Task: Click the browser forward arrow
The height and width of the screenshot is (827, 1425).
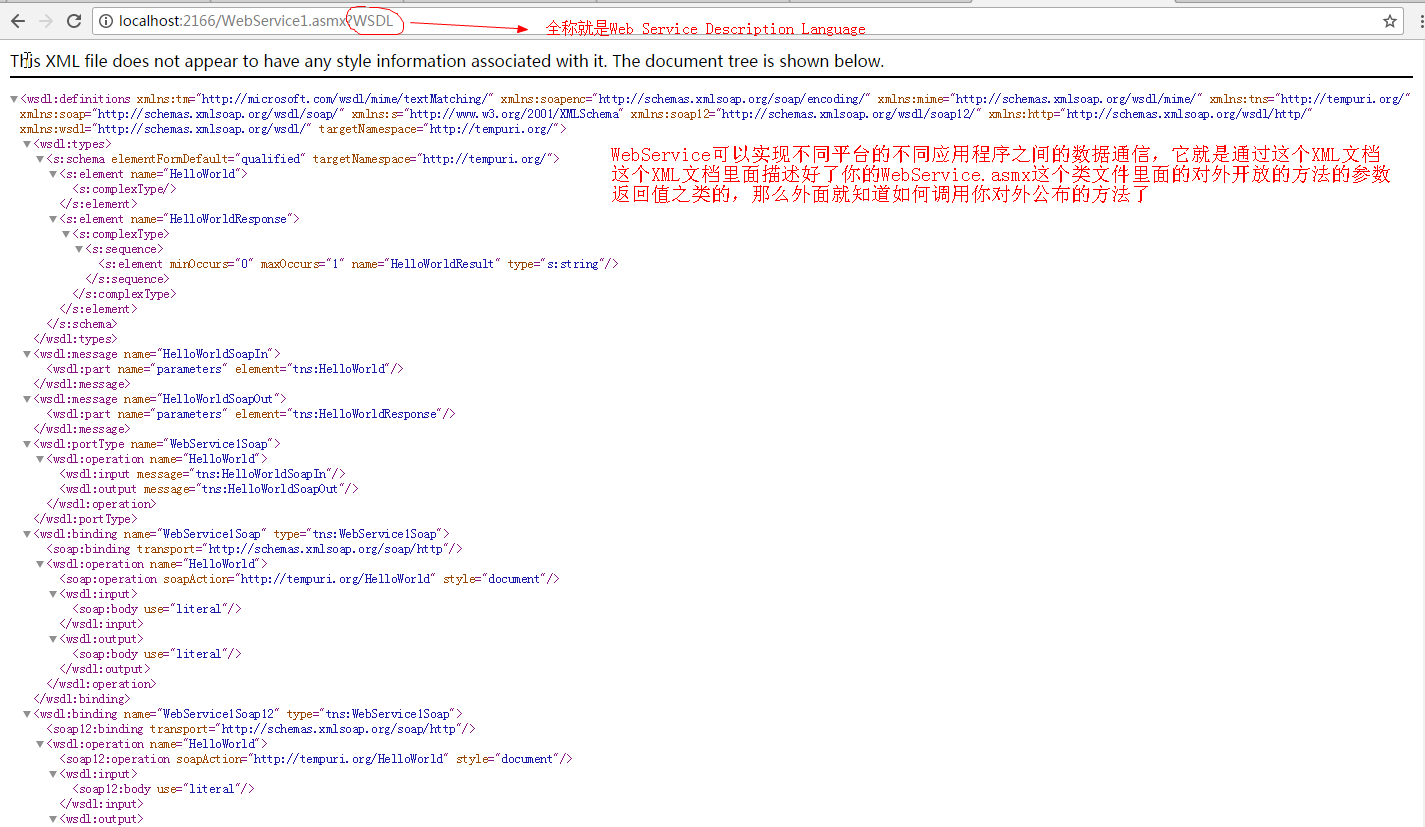Action: [x=46, y=21]
